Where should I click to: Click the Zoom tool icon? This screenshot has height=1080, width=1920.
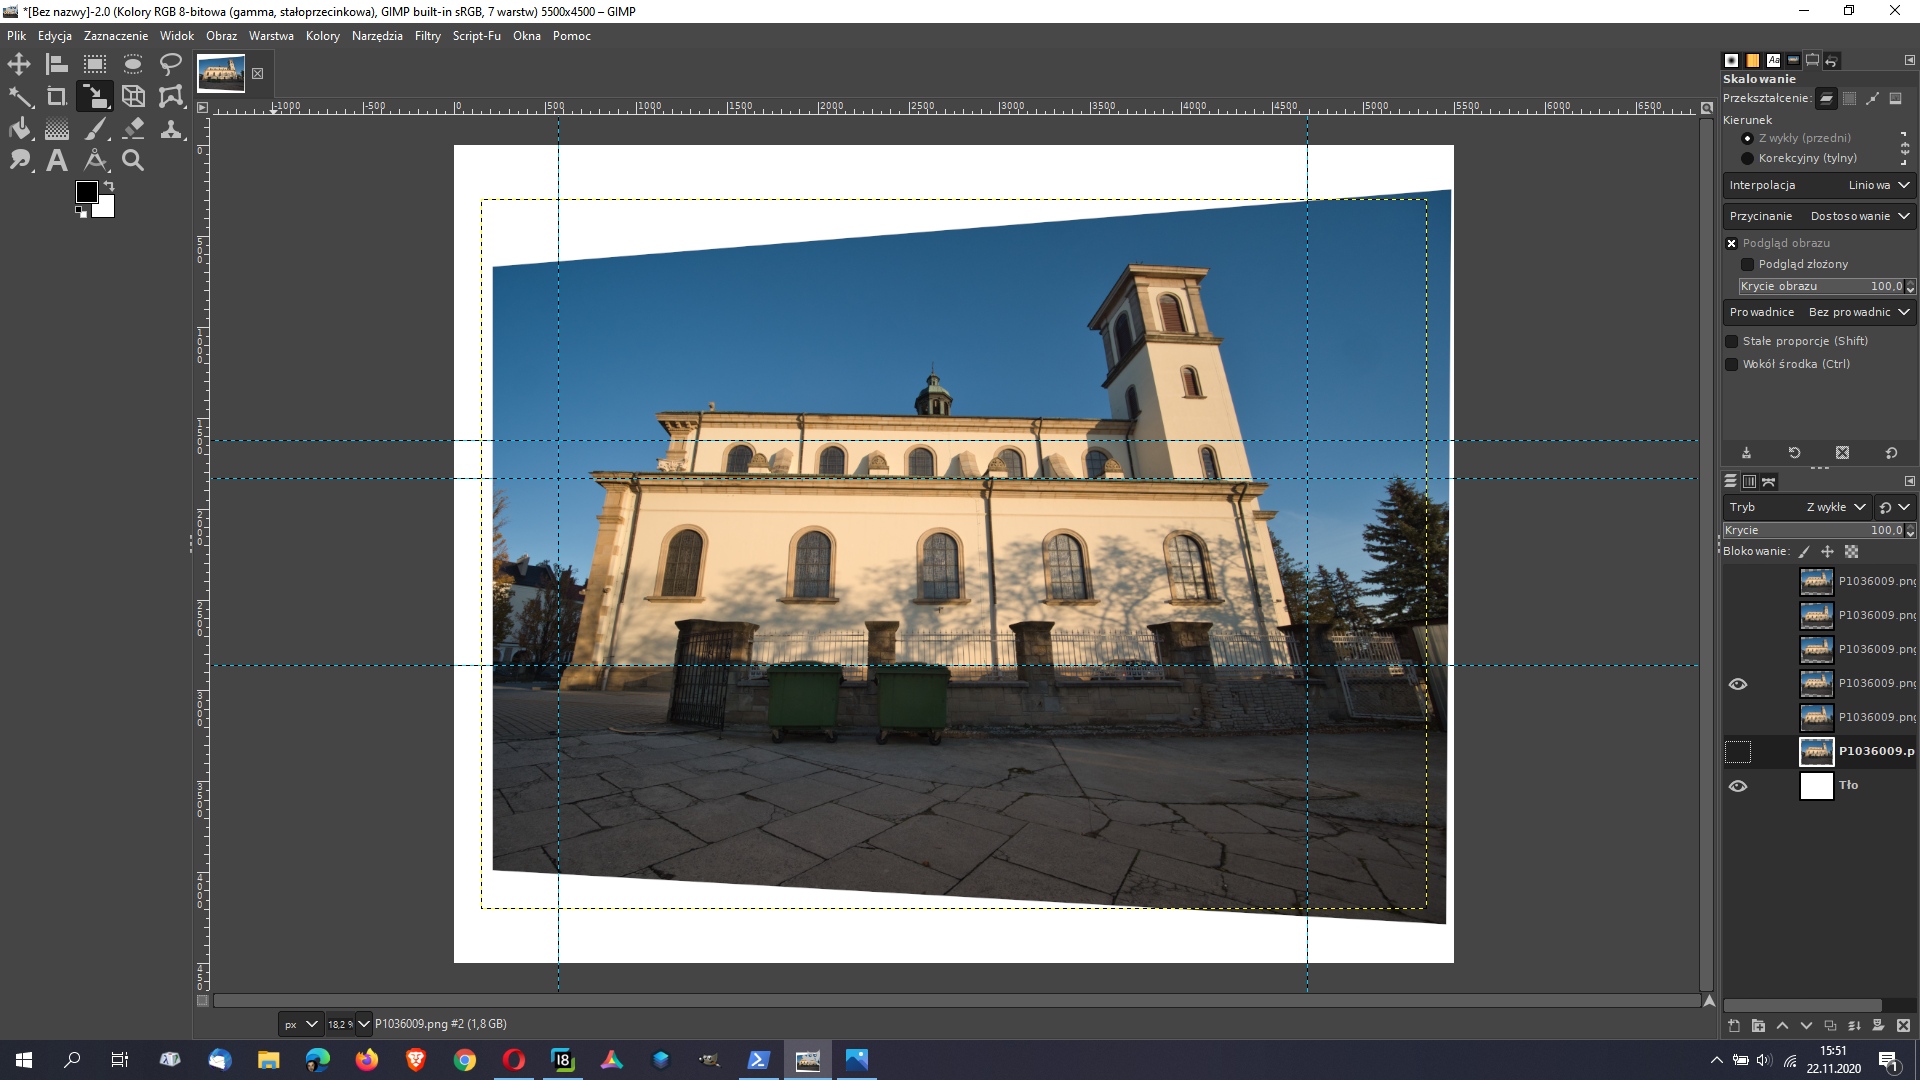[x=132, y=161]
